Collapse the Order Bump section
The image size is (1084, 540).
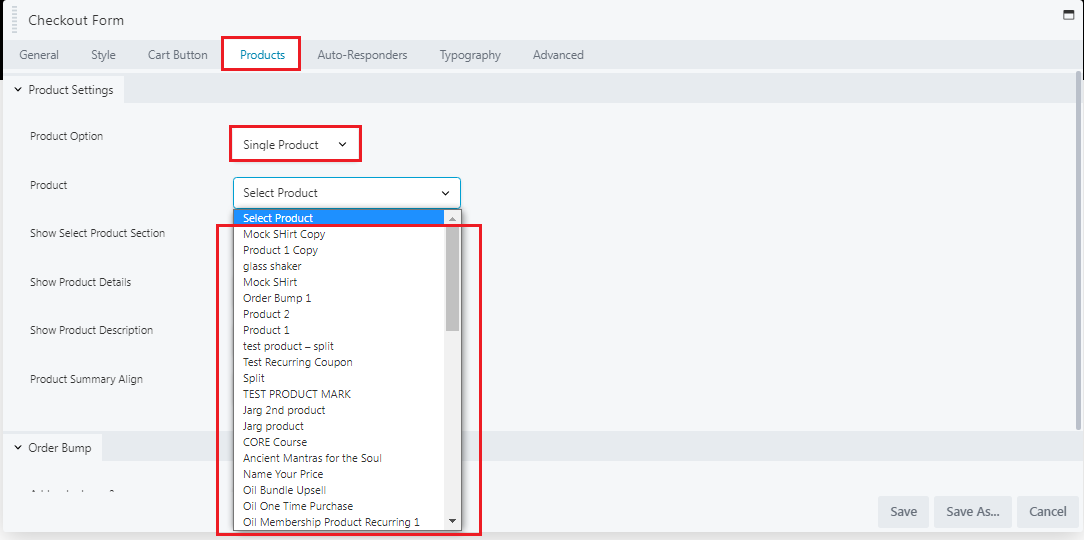pyautogui.click(x=18, y=448)
